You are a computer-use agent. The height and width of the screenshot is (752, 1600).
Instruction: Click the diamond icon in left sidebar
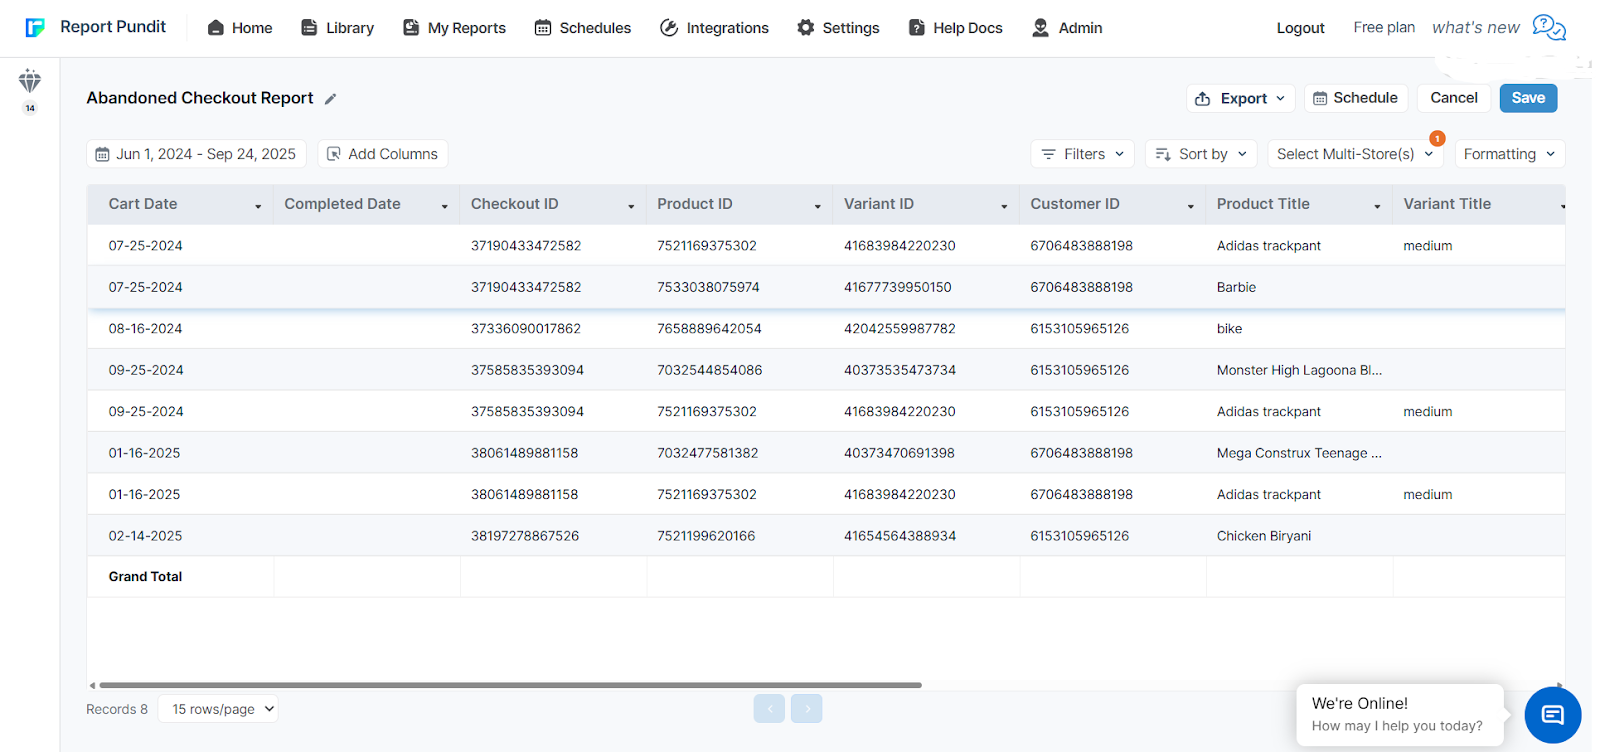(30, 81)
